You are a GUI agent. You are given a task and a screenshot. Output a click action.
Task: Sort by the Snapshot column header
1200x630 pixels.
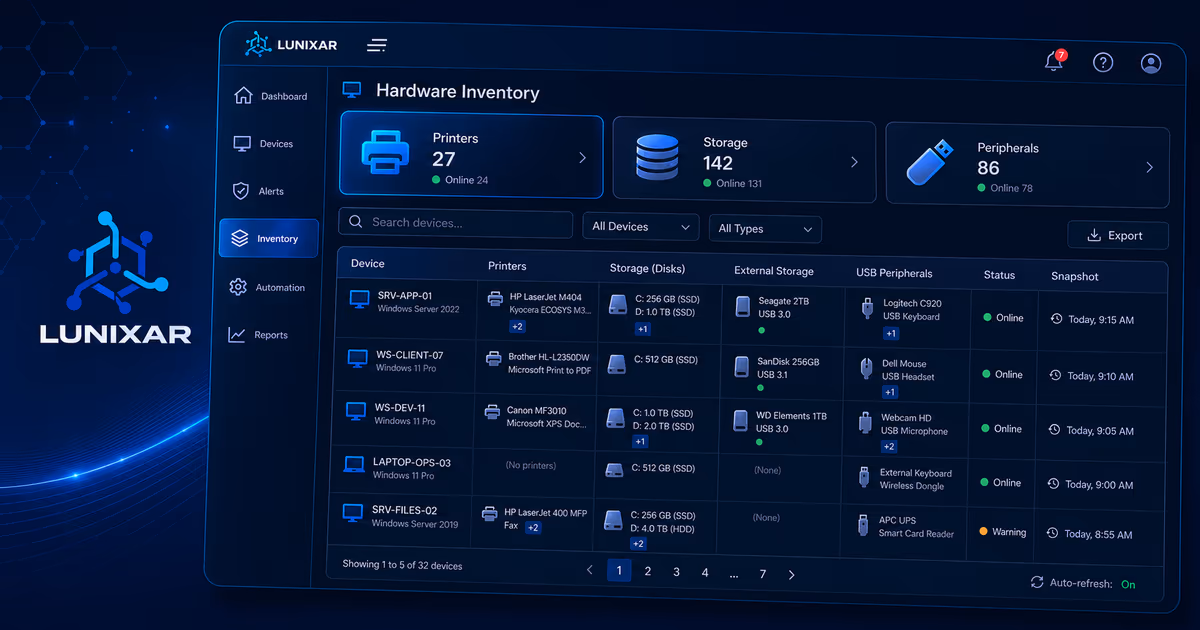click(x=1075, y=276)
